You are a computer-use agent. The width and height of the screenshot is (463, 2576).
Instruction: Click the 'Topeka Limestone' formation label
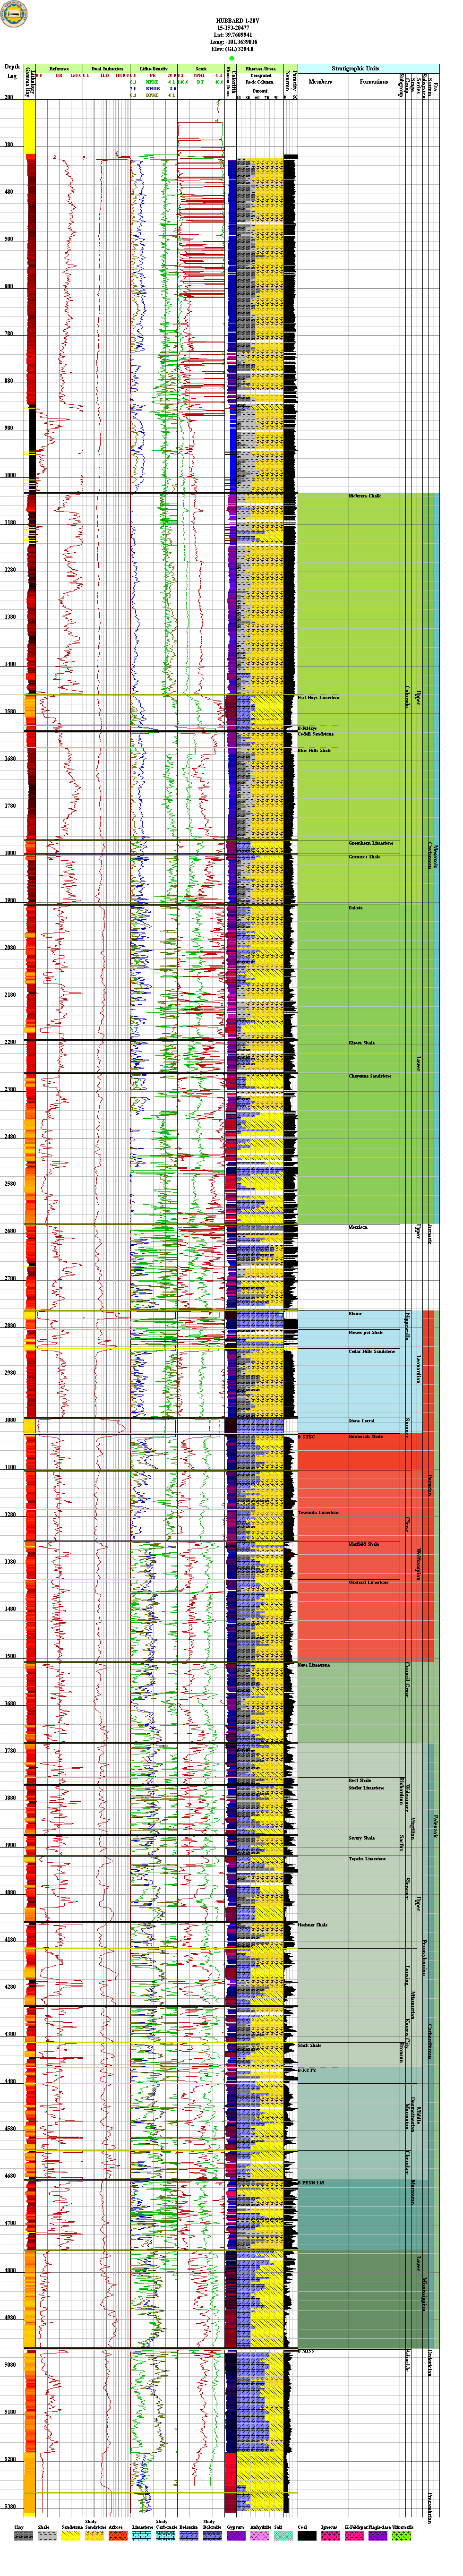(368, 1859)
